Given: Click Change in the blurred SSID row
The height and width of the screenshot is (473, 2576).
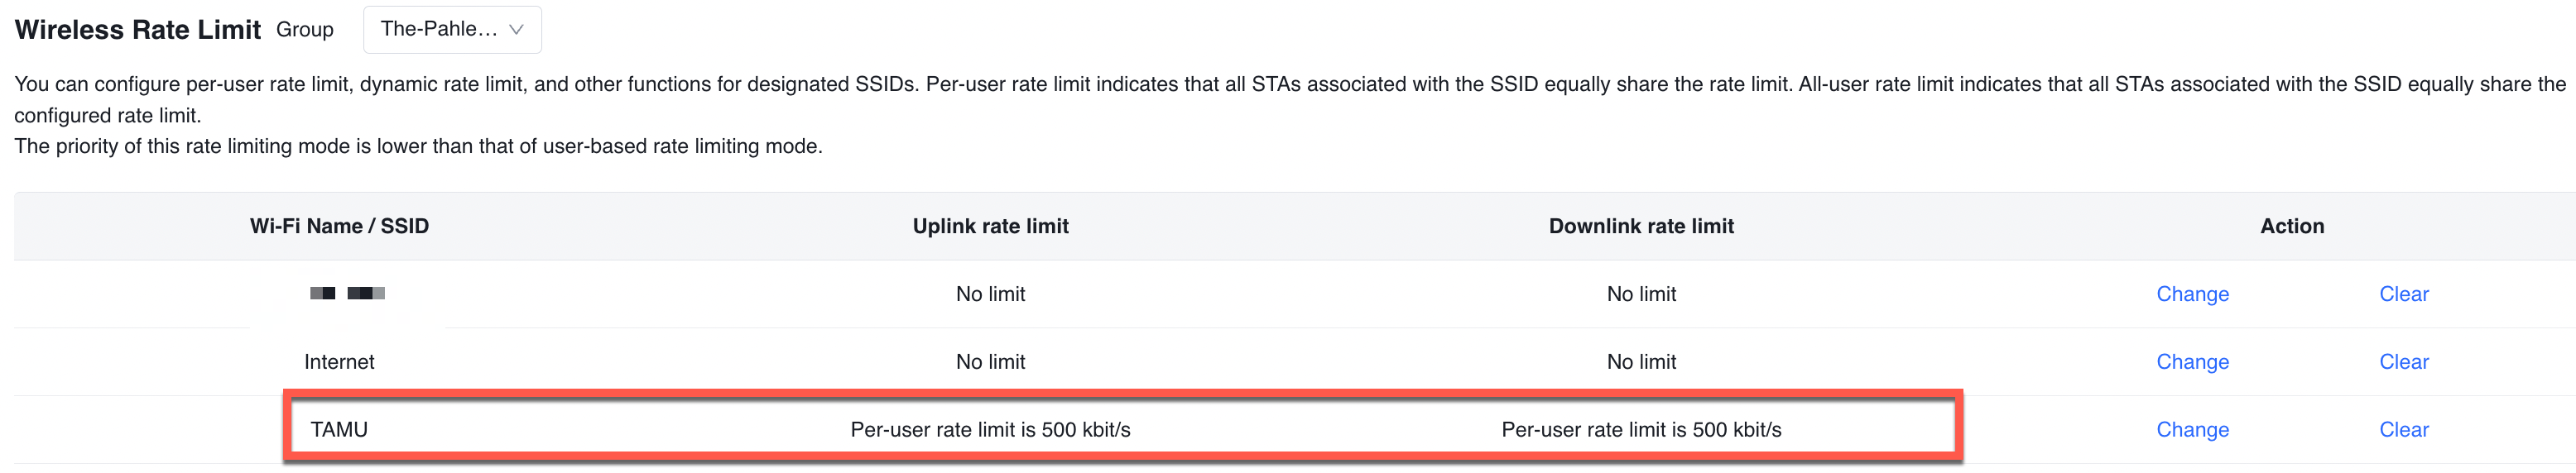Looking at the screenshot, I should 2192,294.
